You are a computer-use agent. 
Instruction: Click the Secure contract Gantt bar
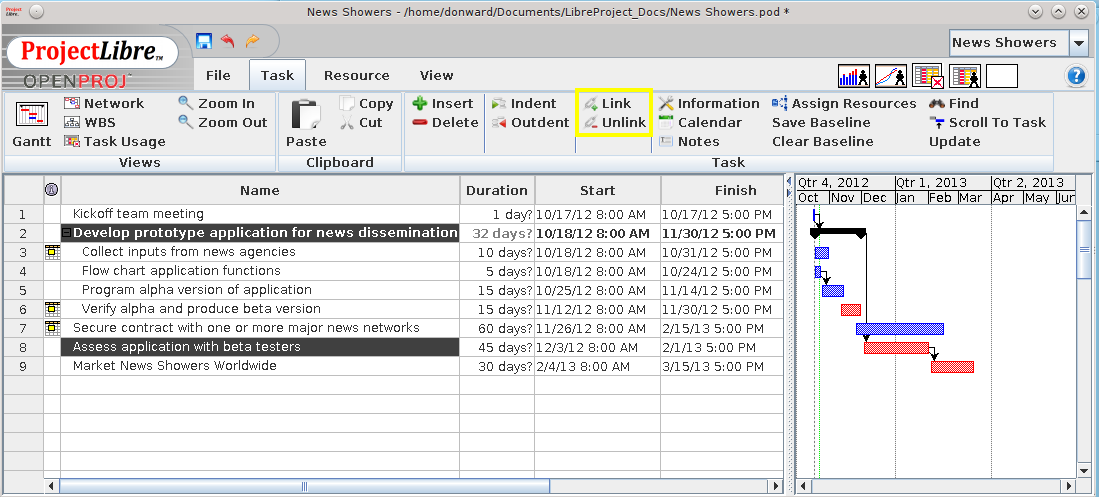click(x=900, y=329)
